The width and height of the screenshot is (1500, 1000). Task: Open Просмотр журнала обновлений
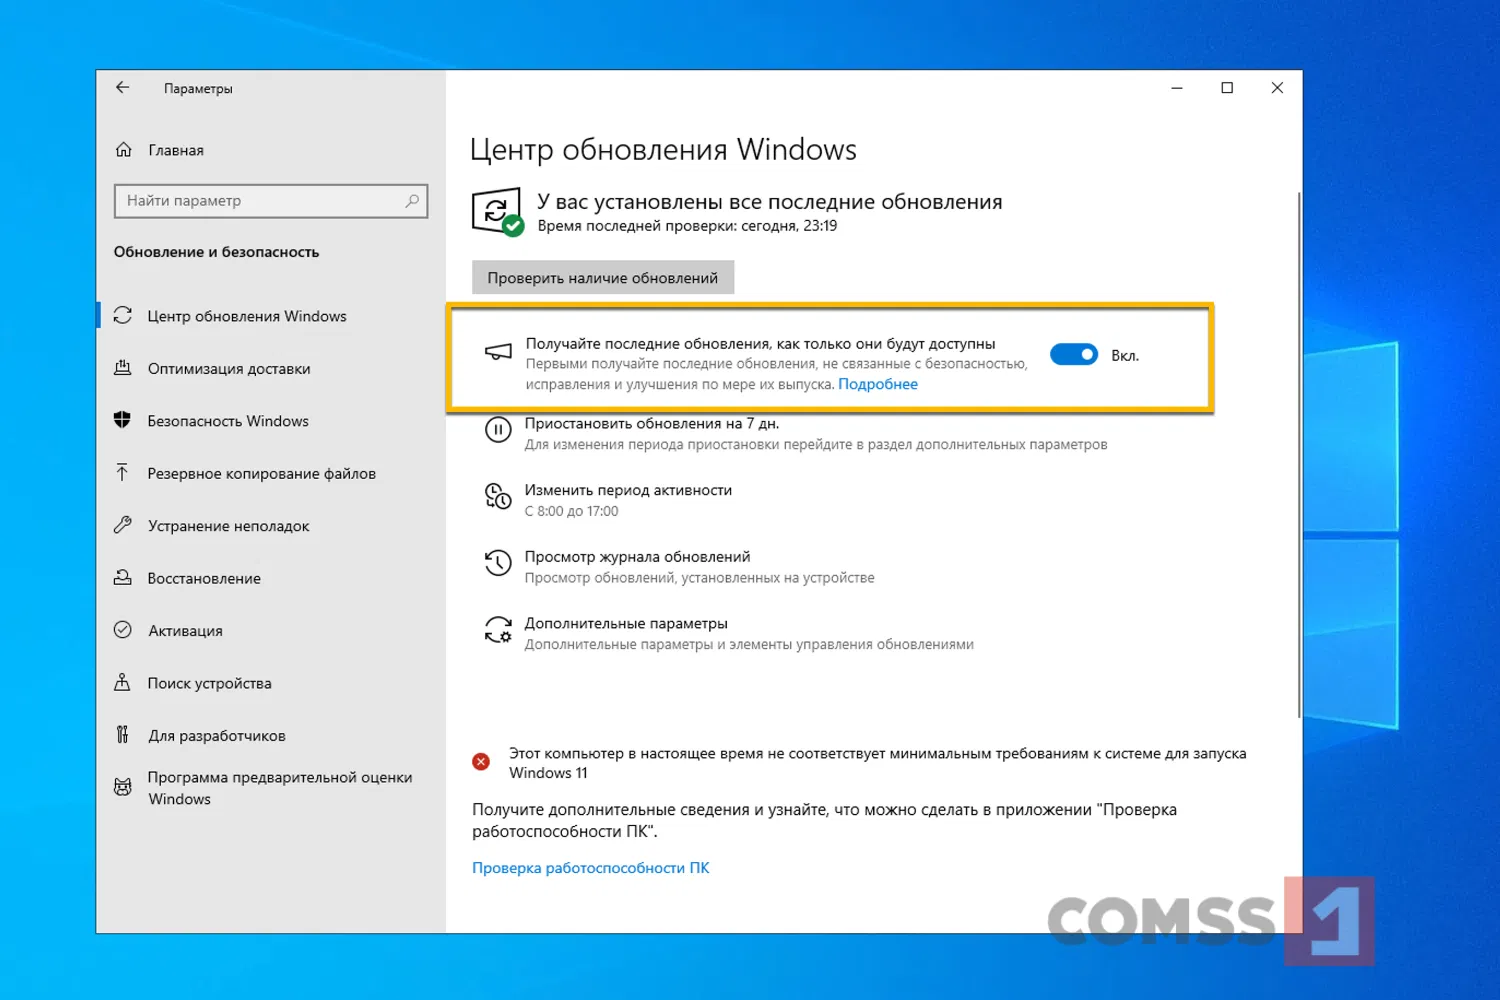point(637,557)
